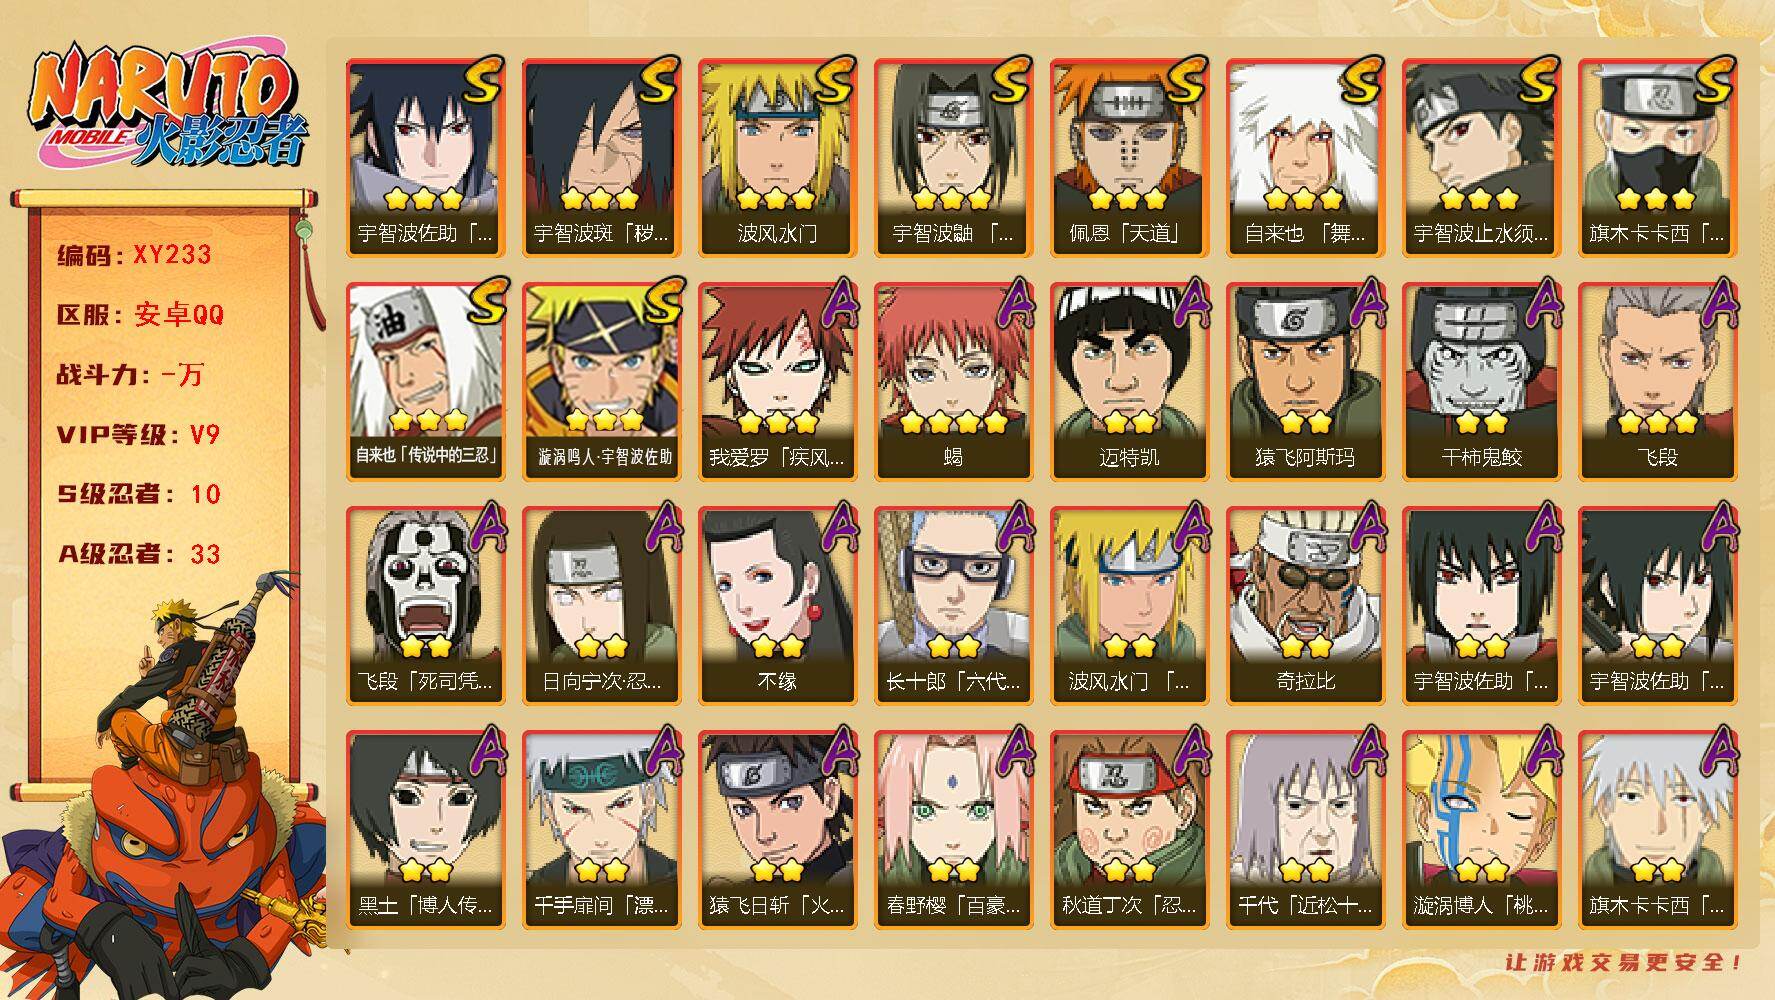Click the 干柿鬼鲛 ninja card
The width and height of the screenshot is (1775, 1000).
click(1481, 382)
